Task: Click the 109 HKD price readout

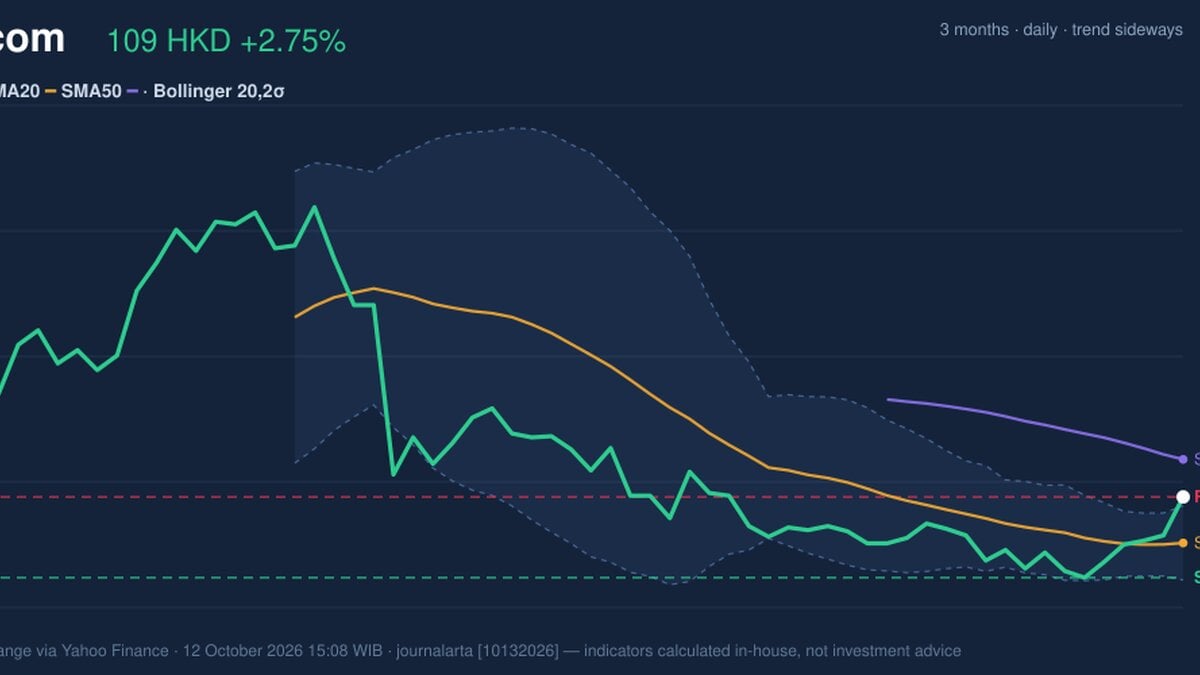Action: coord(168,41)
